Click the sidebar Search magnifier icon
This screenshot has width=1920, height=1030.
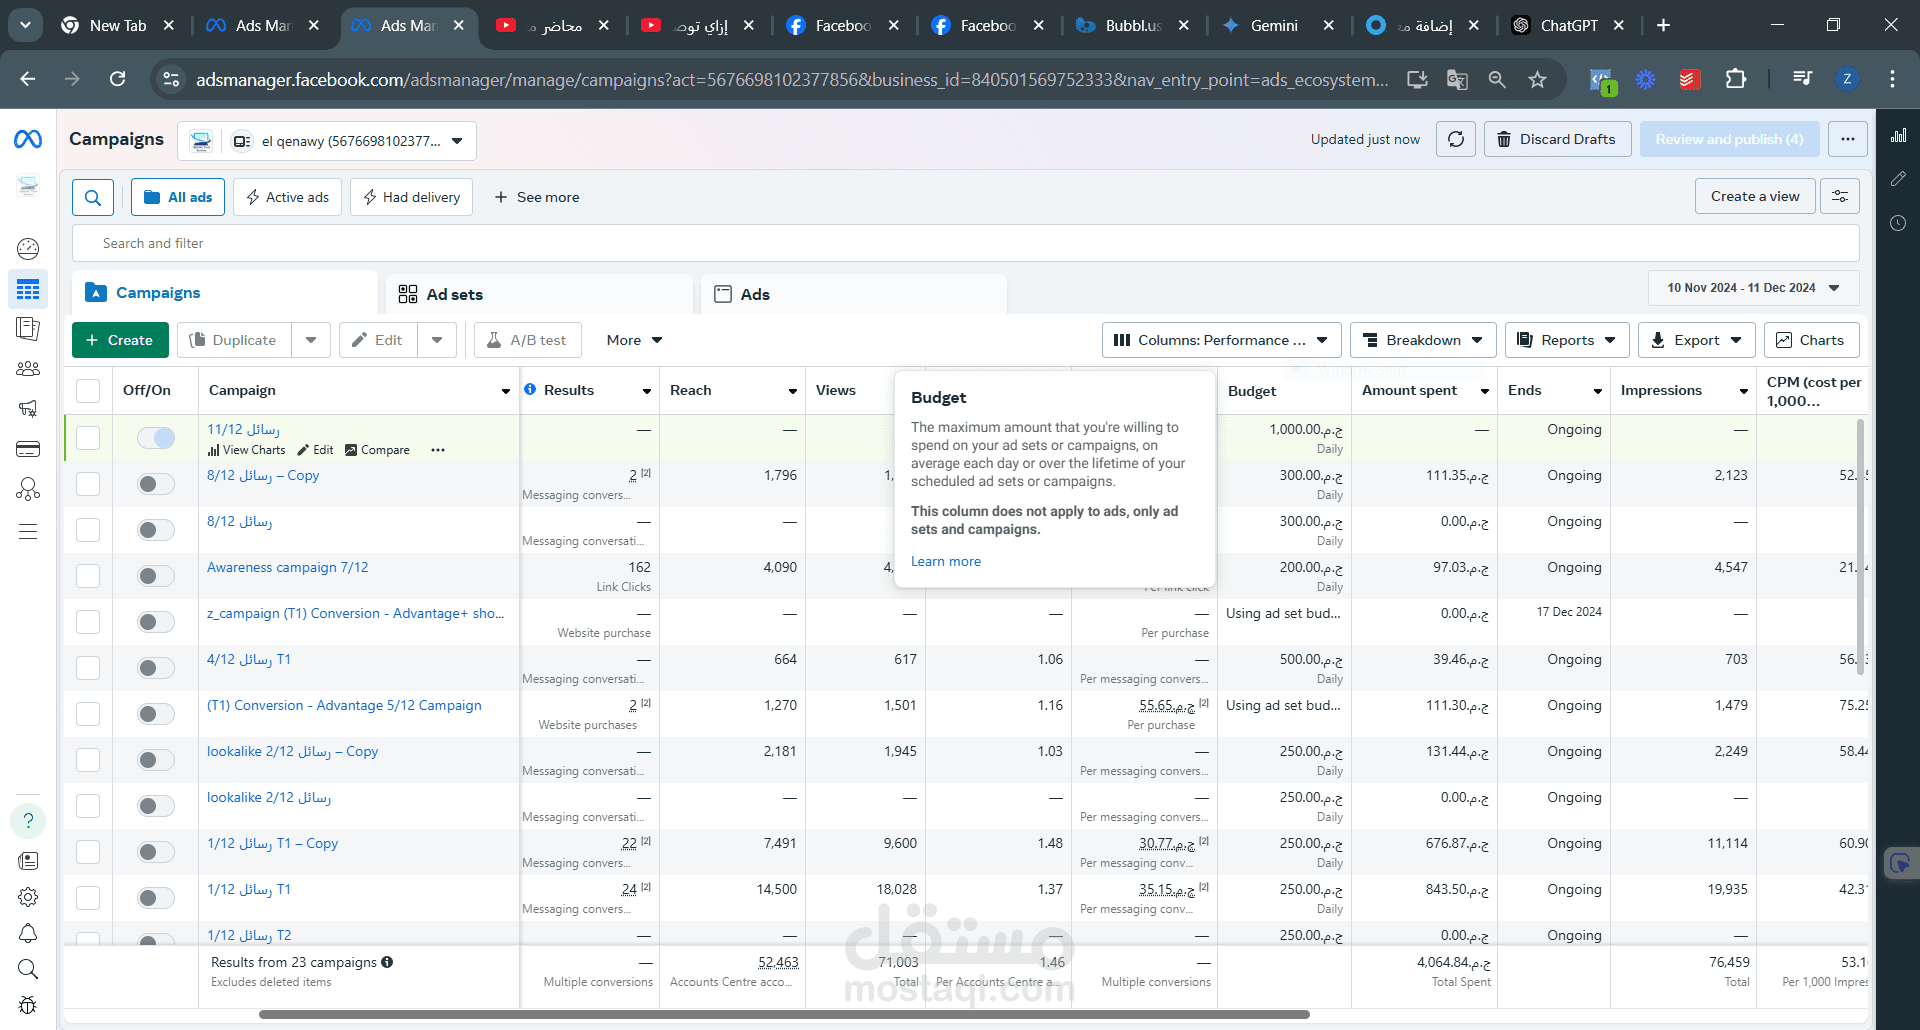28,969
